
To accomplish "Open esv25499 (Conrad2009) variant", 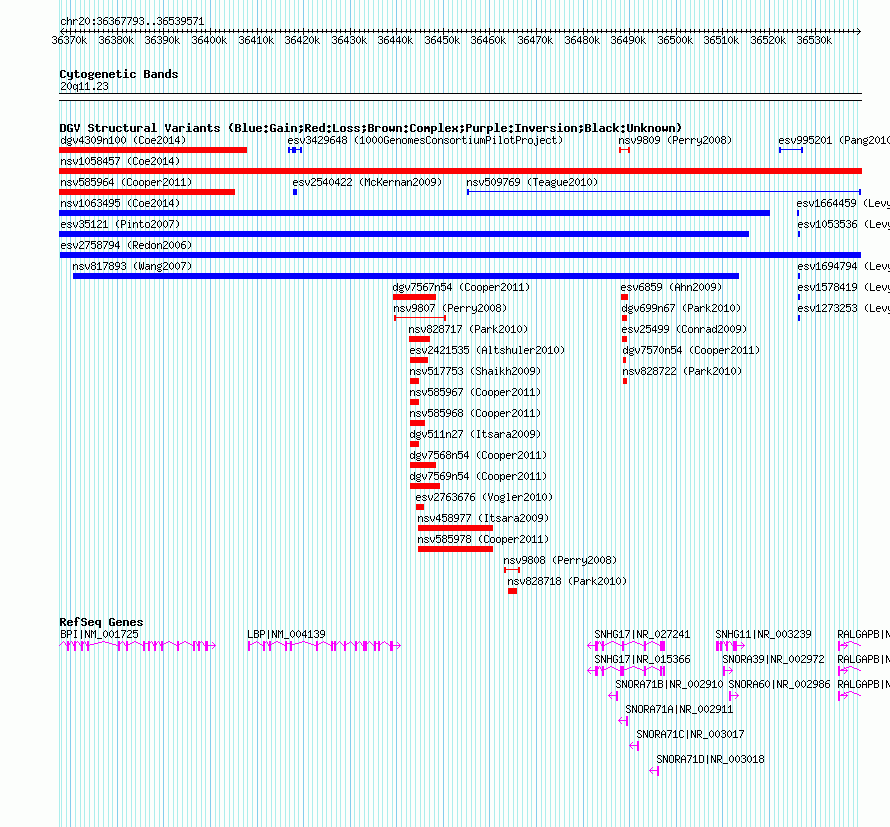I will [684, 329].
